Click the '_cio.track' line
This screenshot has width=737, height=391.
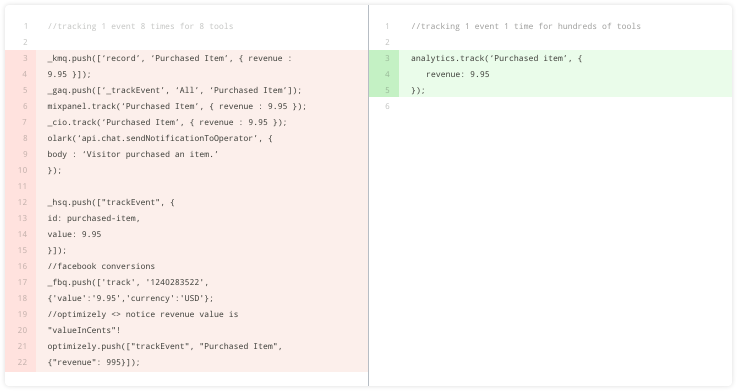pos(167,122)
